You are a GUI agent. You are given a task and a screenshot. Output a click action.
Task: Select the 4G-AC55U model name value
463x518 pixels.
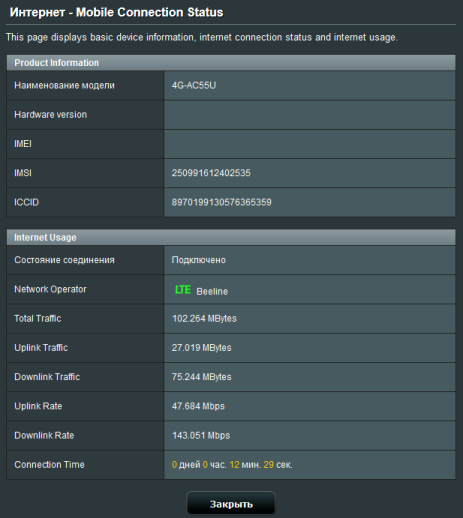pyautogui.click(x=194, y=85)
